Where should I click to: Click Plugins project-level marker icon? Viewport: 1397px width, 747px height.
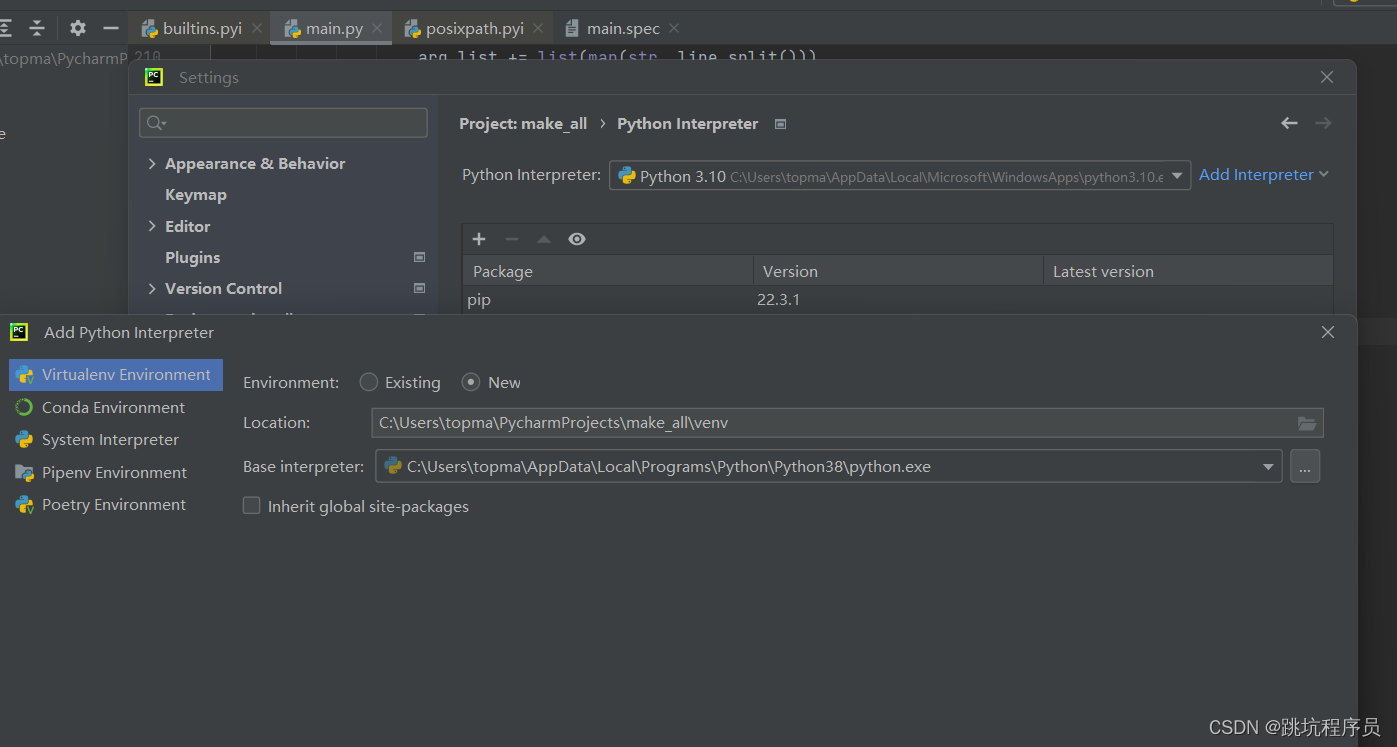pos(420,258)
